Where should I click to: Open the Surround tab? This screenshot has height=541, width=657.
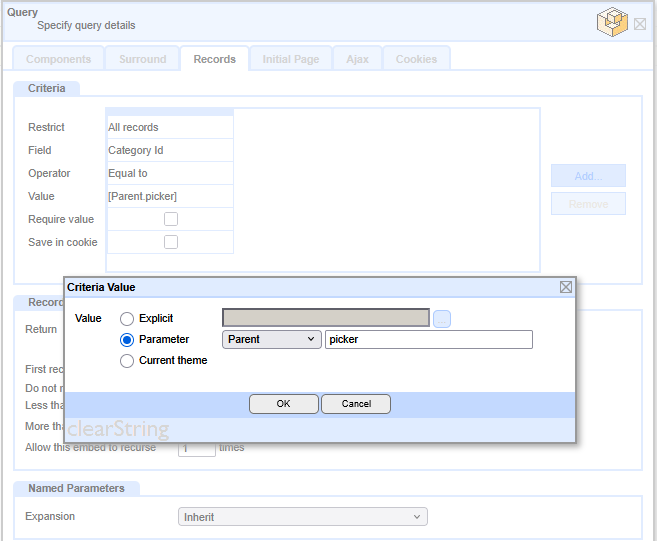(143, 59)
